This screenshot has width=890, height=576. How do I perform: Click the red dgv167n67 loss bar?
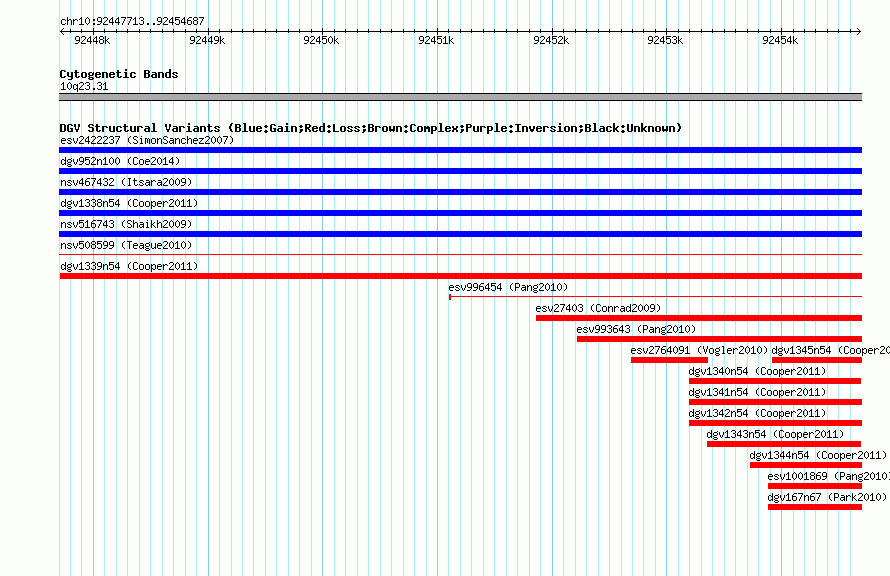(x=815, y=507)
